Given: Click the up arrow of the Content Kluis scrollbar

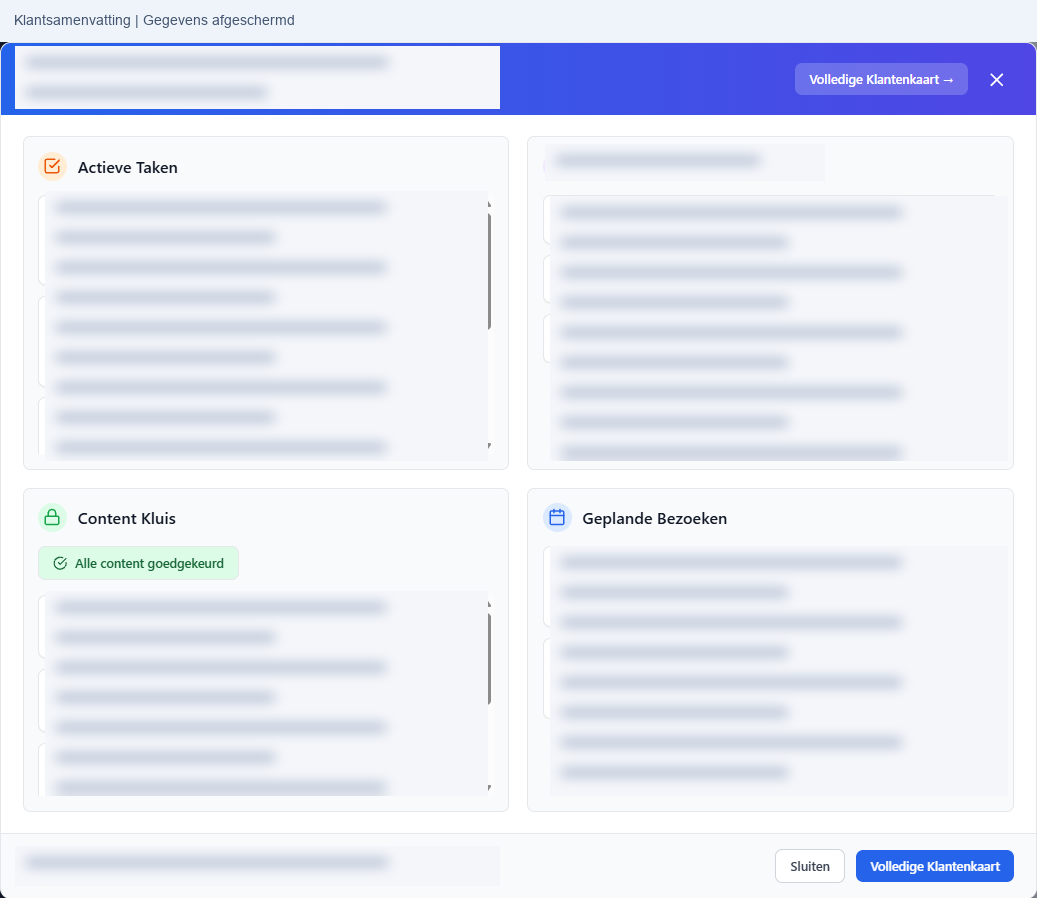Looking at the screenshot, I should 489,604.
